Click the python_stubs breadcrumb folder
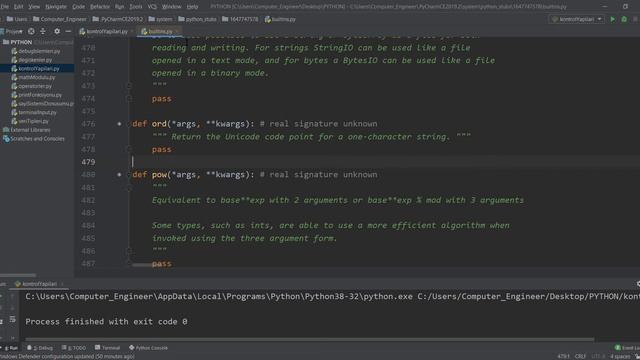Image resolution: width=640 pixels, height=360 pixels. (x=198, y=19)
